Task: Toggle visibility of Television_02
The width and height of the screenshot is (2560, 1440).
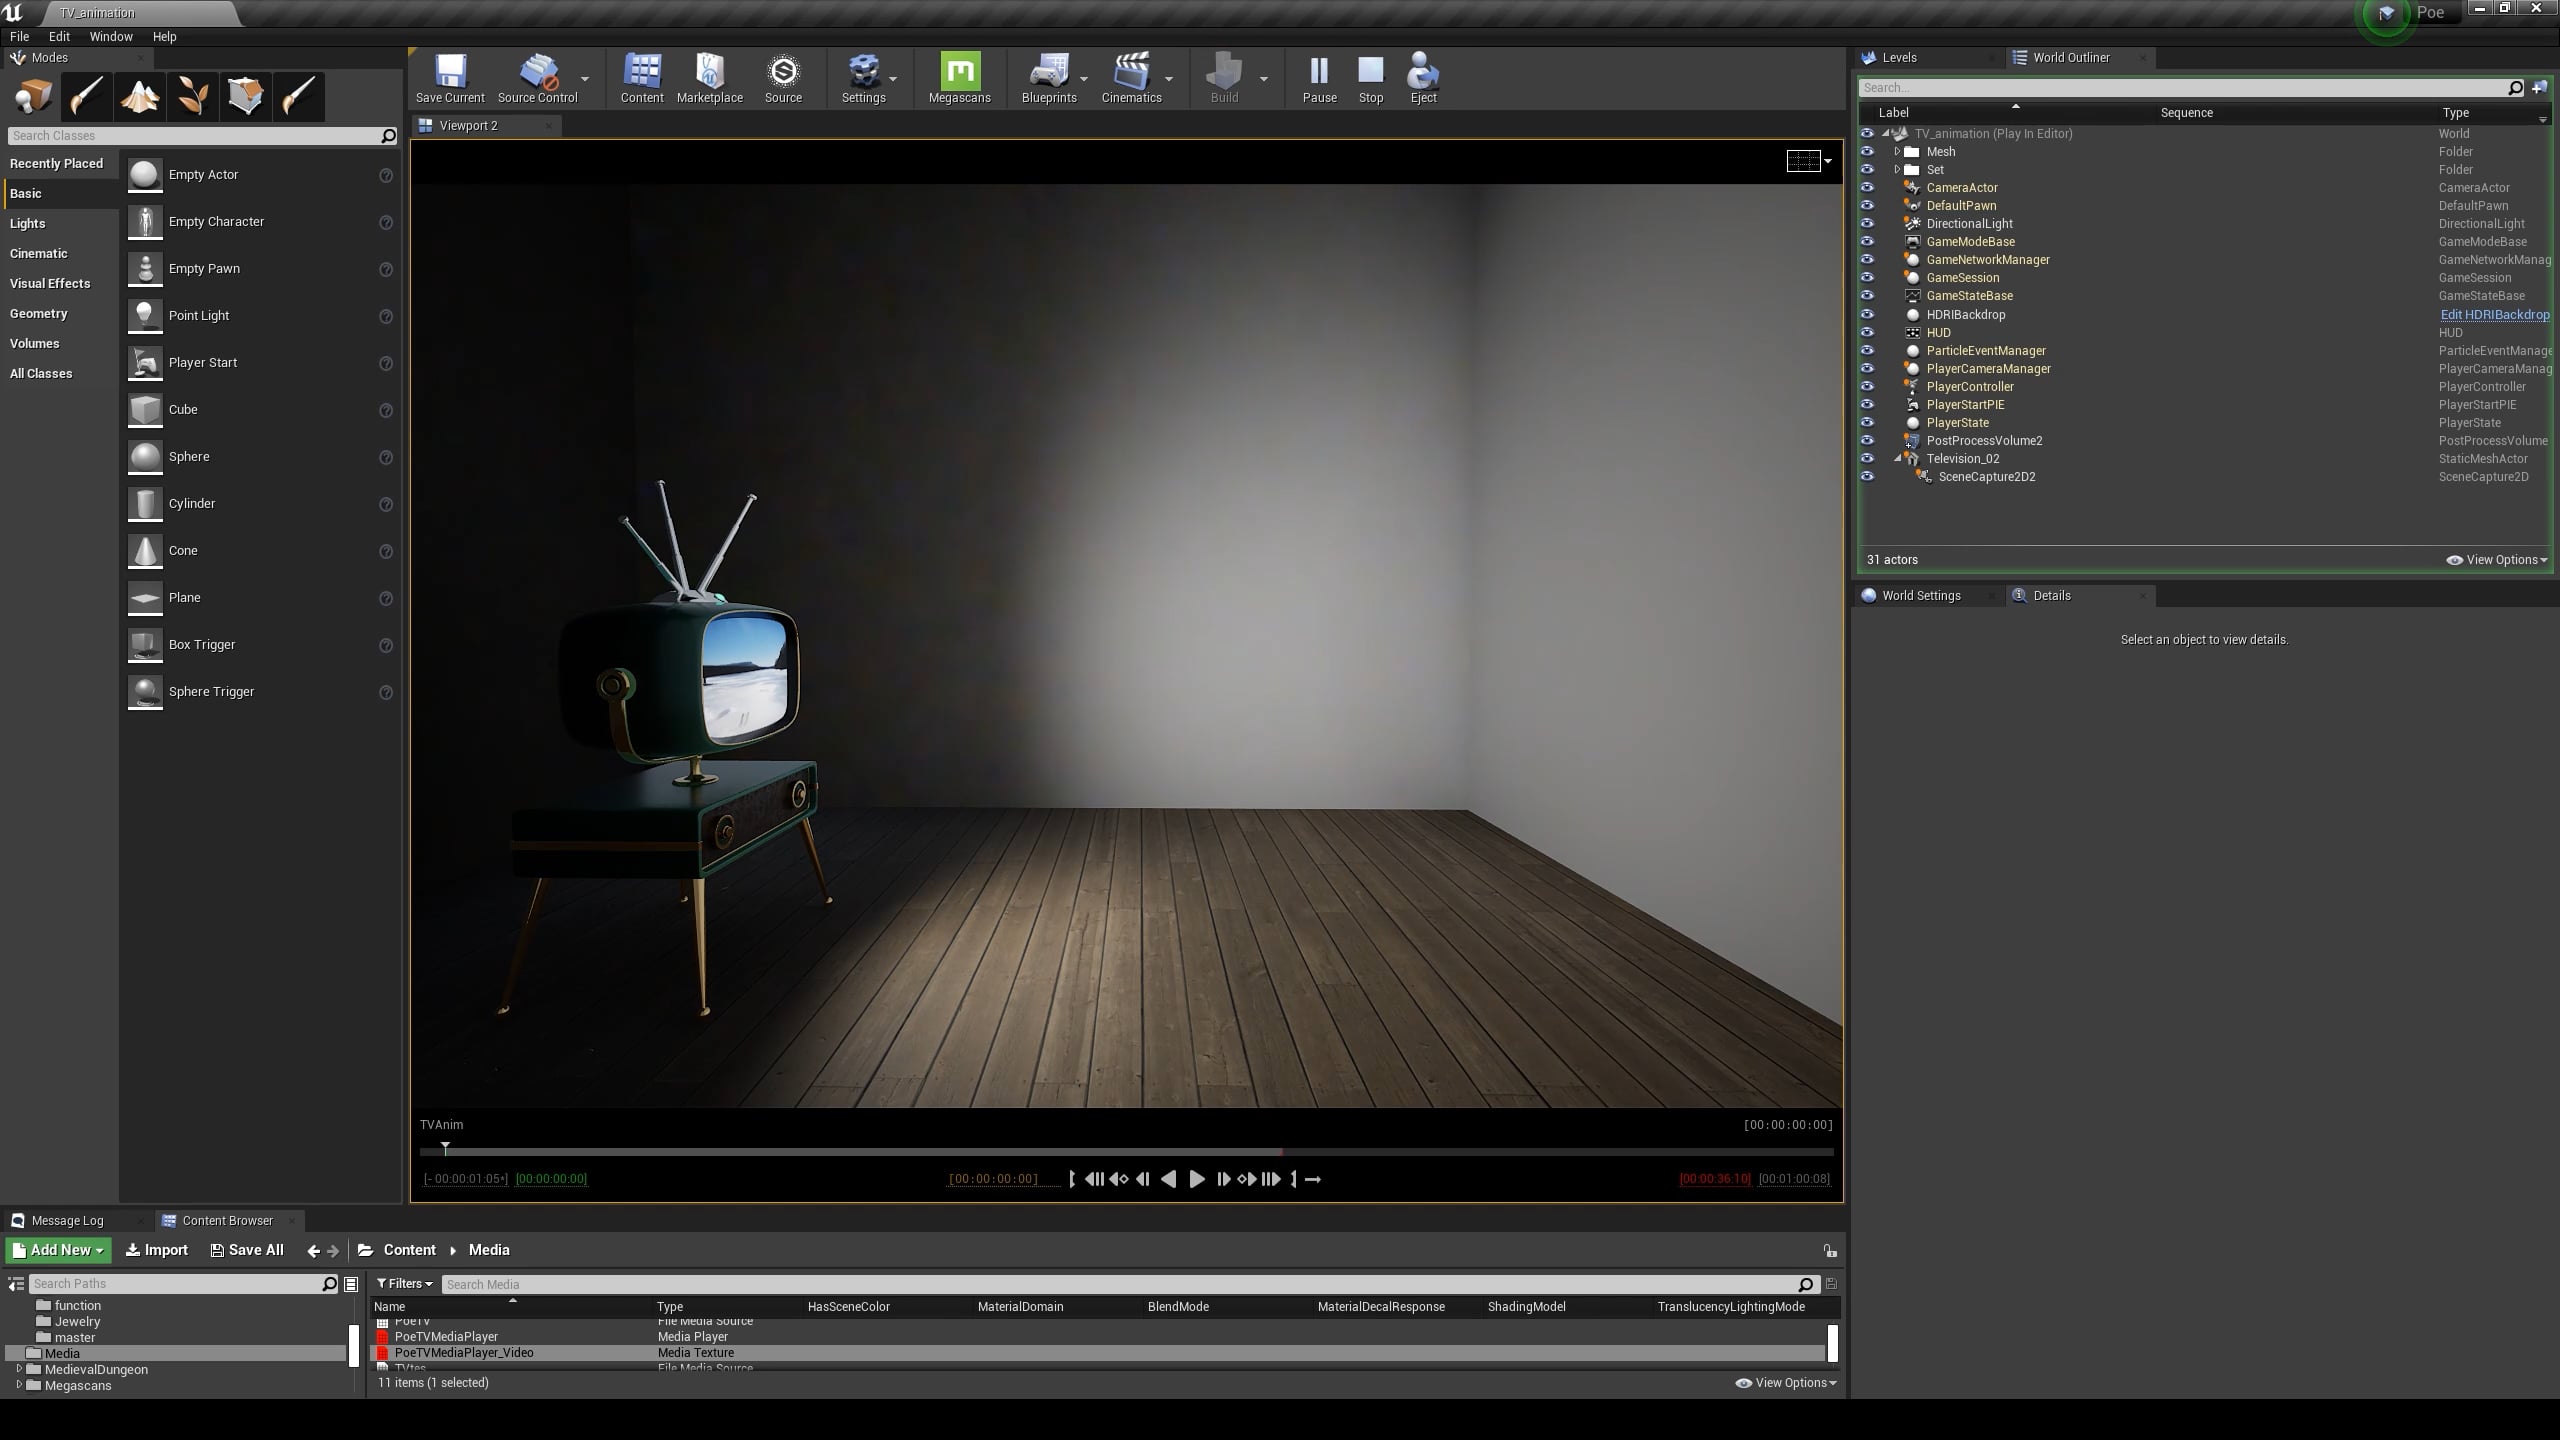Action: coord(1867,458)
